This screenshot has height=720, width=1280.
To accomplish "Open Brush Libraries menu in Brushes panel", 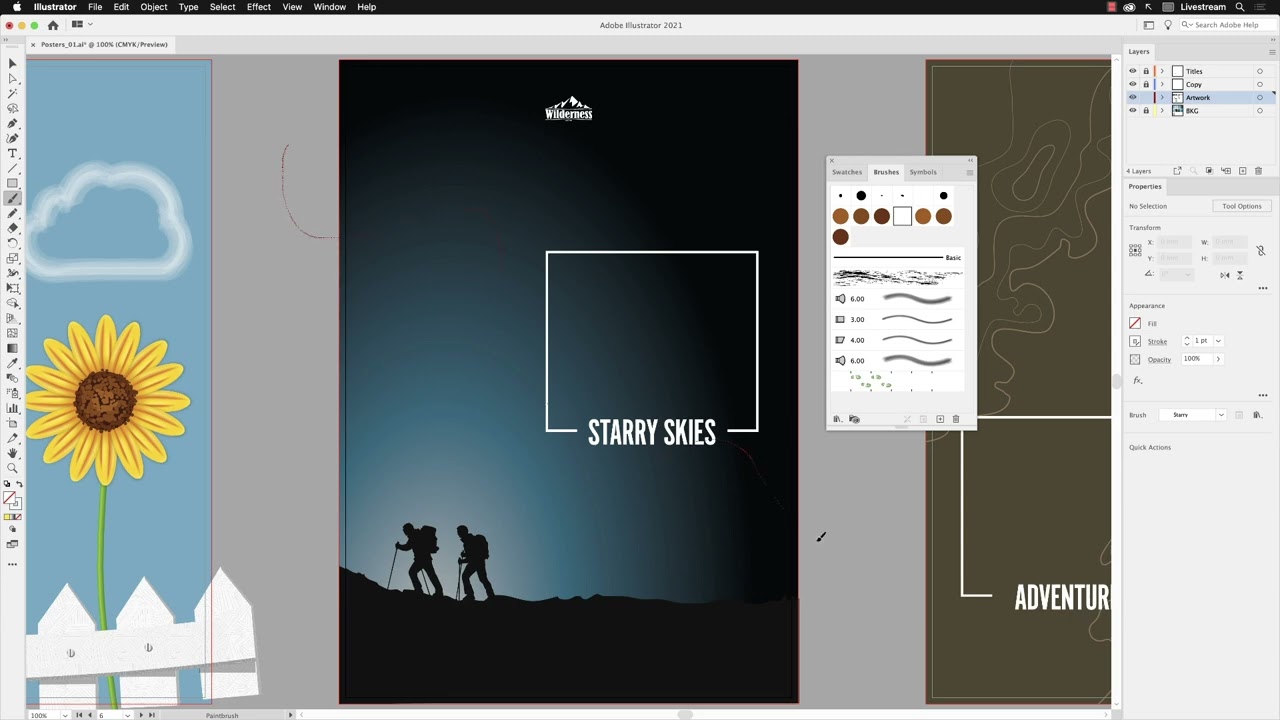I will click(x=837, y=419).
